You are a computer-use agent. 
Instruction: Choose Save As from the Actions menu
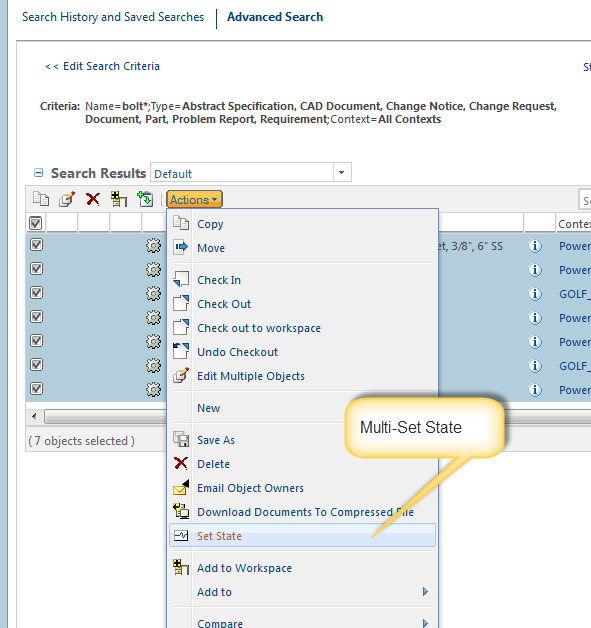(x=302, y=440)
